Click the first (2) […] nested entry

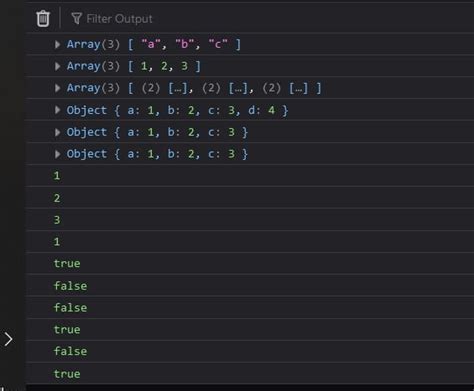point(164,88)
